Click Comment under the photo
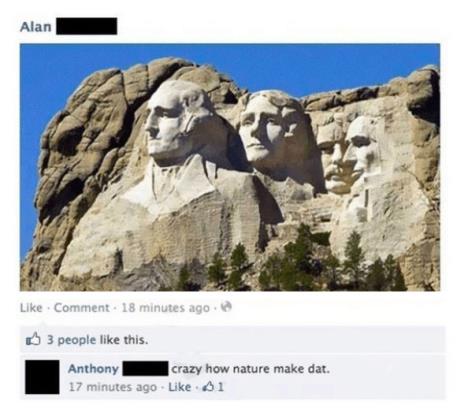This screenshot has width=468, height=412. click(82, 307)
